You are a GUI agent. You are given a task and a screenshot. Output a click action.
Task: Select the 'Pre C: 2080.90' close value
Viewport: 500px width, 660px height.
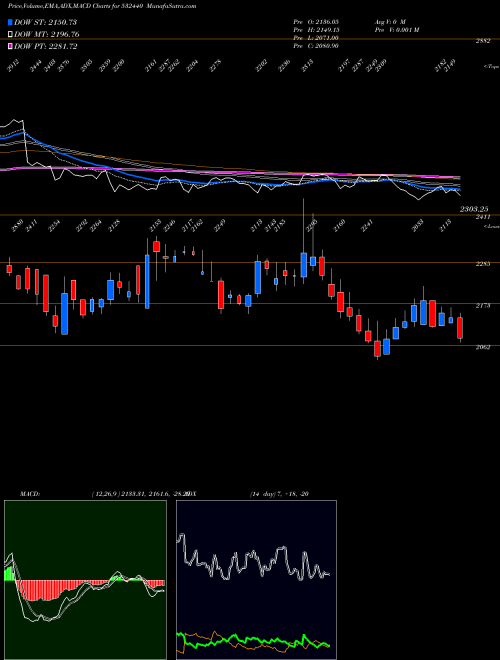(316, 46)
